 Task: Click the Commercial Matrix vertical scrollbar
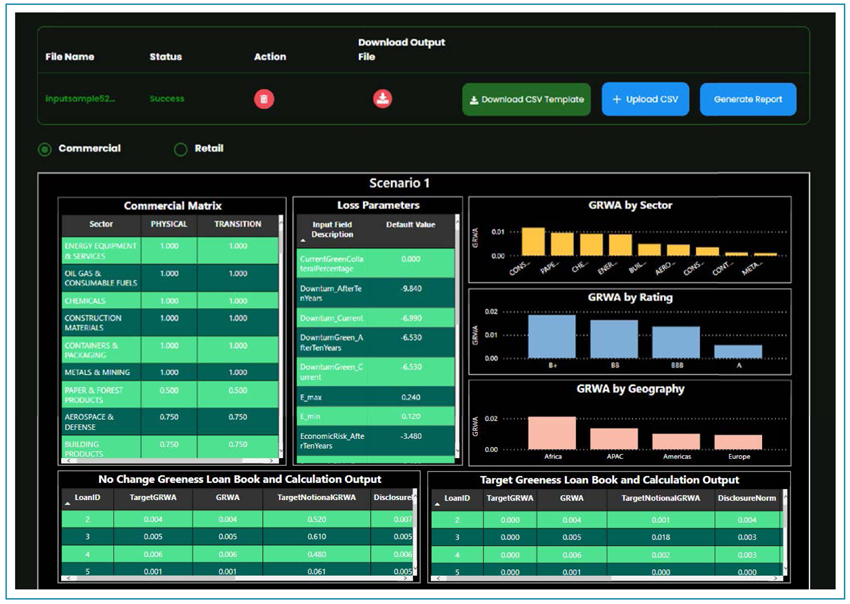pos(281,336)
